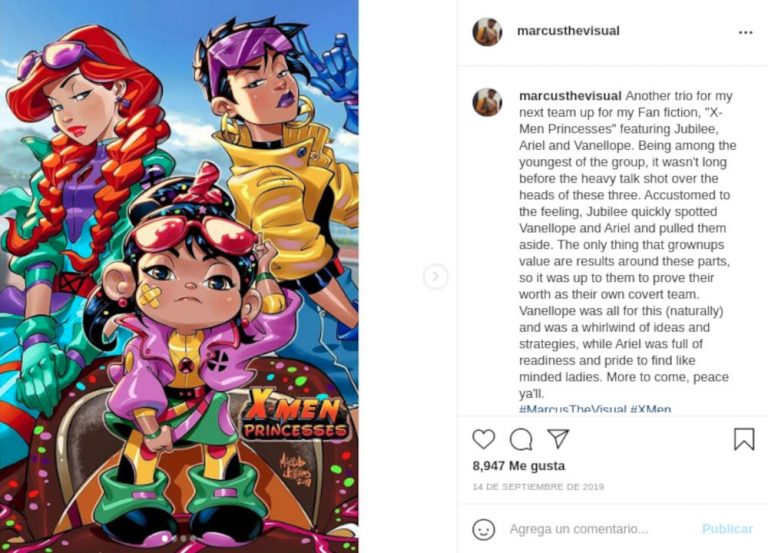Open emoji picker smiley icon
768x553 pixels.
(x=483, y=529)
